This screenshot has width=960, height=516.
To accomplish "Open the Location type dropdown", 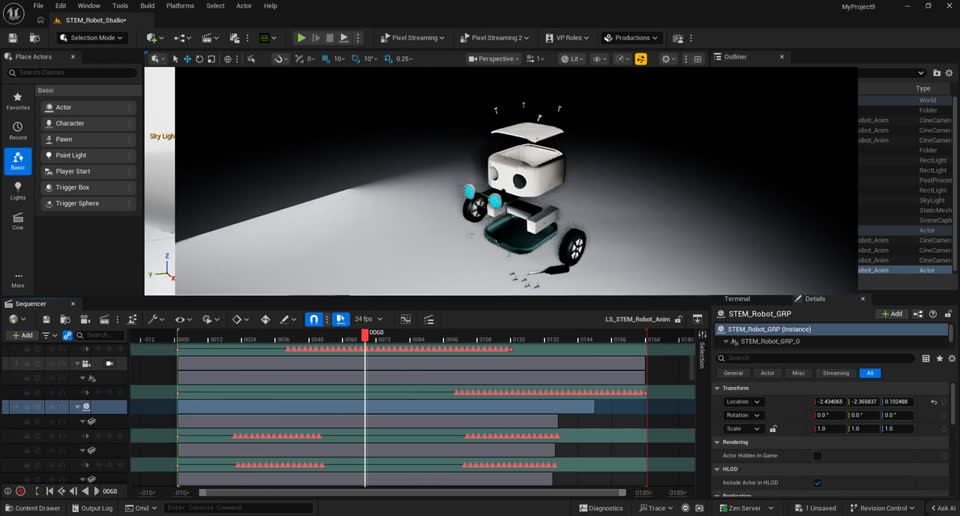I will [x=743, y=402].
